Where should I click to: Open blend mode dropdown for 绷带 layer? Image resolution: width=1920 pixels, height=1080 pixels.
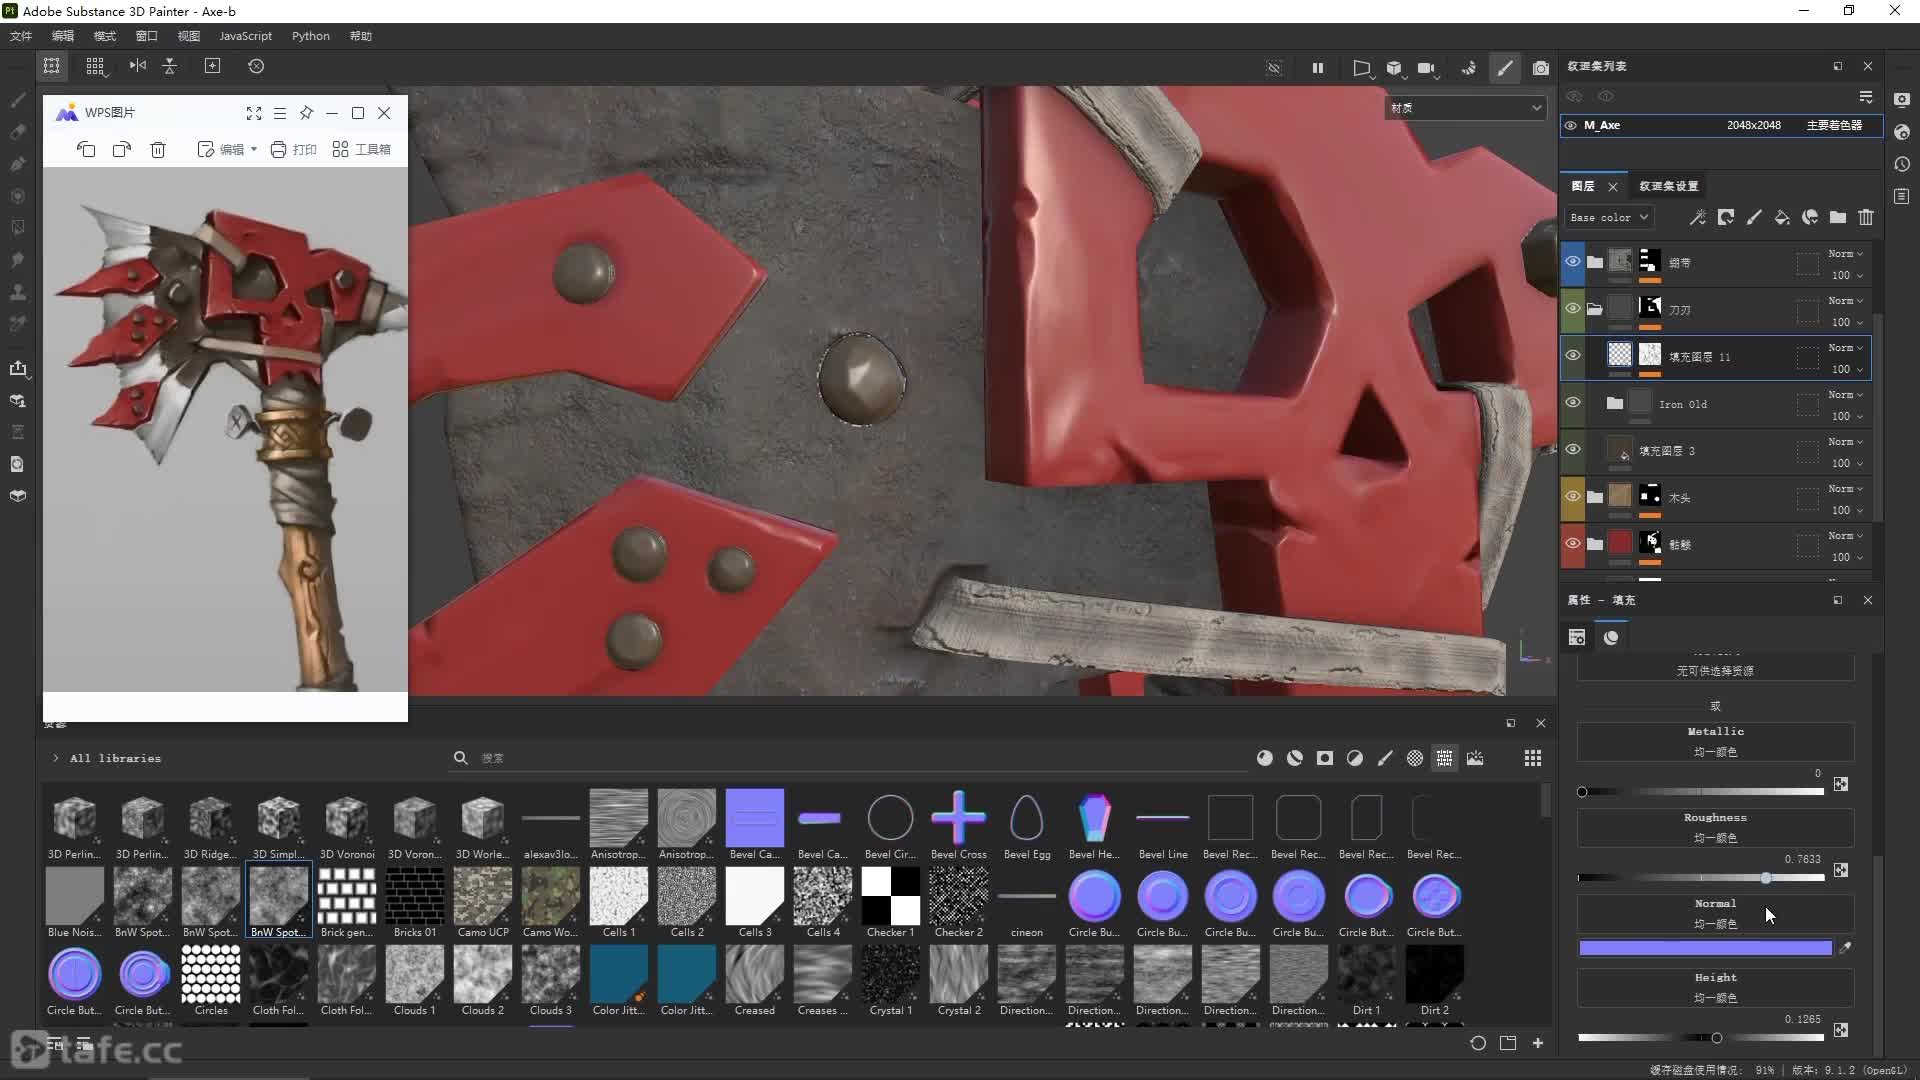point(1846,254)
